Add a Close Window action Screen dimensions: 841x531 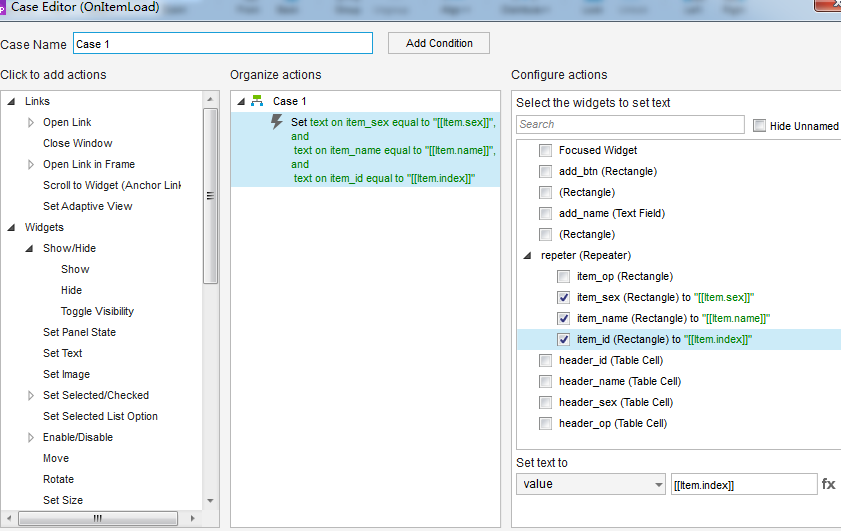78,143
